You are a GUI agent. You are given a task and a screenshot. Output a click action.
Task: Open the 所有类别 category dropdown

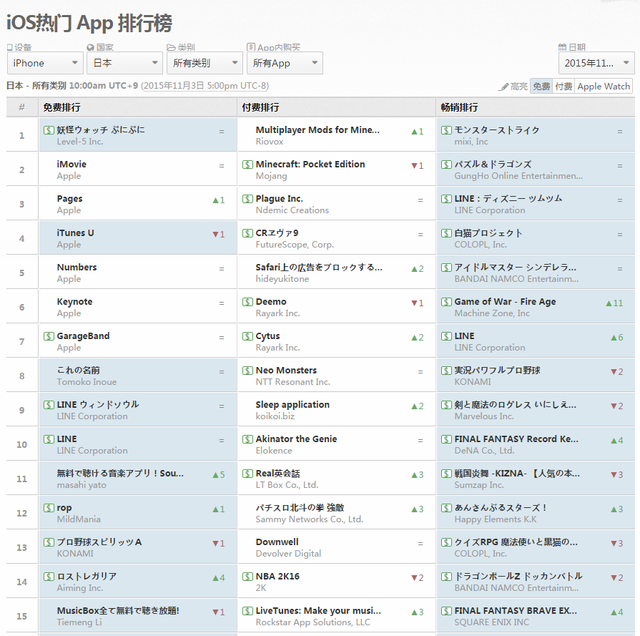pyautogui.click(x=204, y=63)
